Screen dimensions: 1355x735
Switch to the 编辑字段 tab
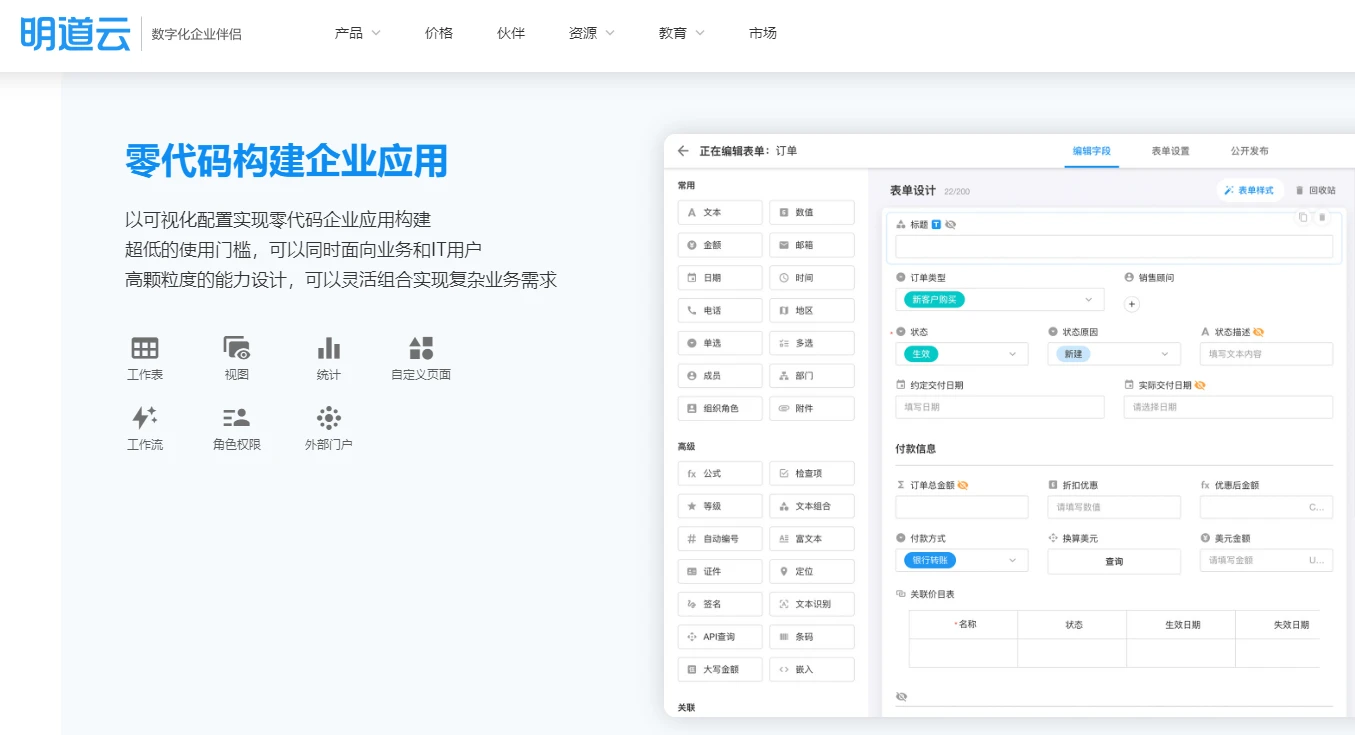[x=1092, y=151]
